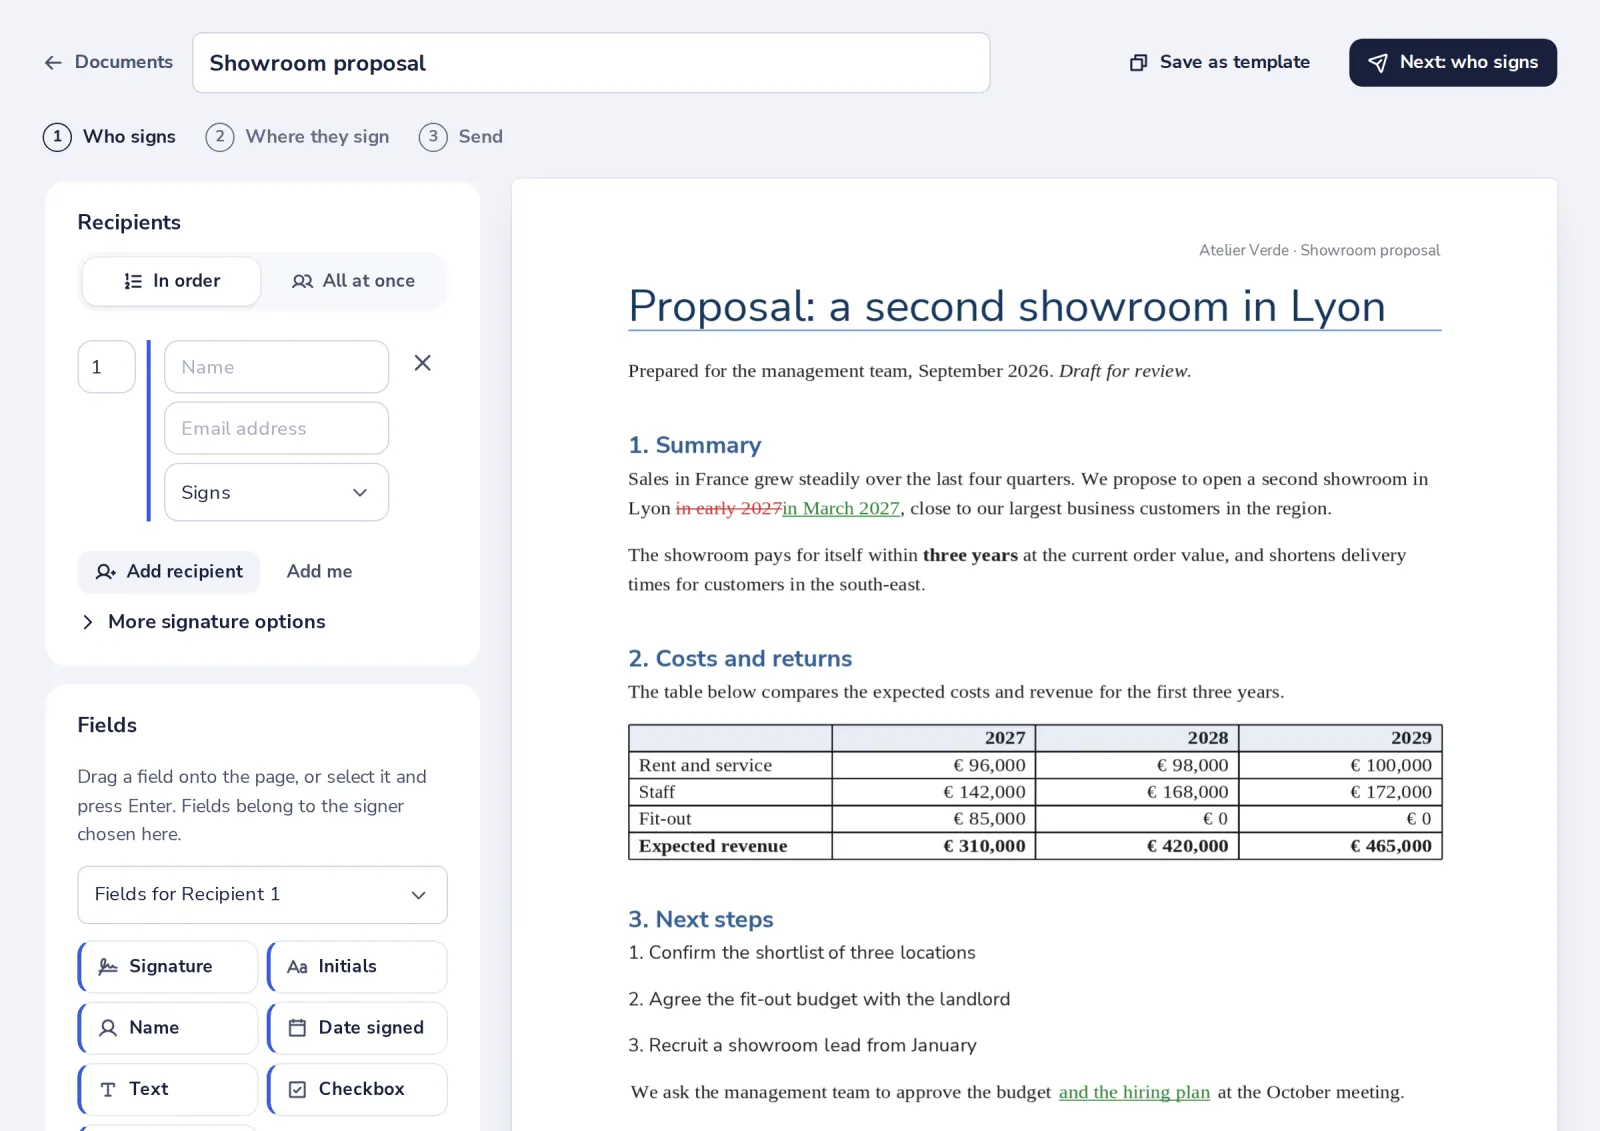Viewport: 1600px width, 1131px height.
Task: Select the Checkbox field tile
Action: click(x=357, y=1089)
